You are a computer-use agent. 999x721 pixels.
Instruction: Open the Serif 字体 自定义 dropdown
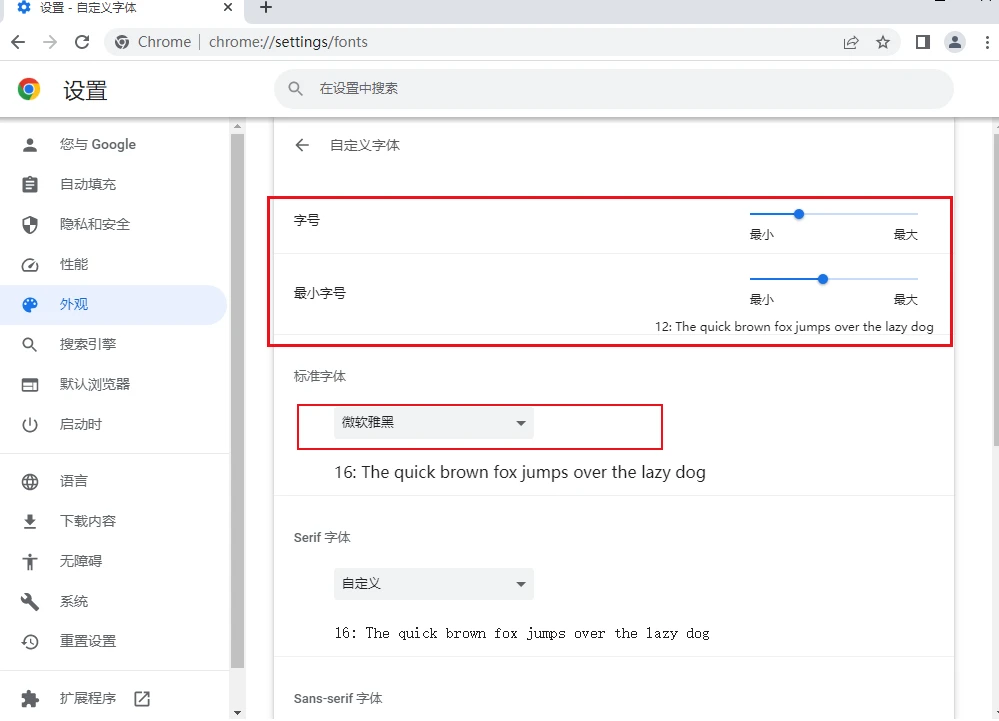433,584
